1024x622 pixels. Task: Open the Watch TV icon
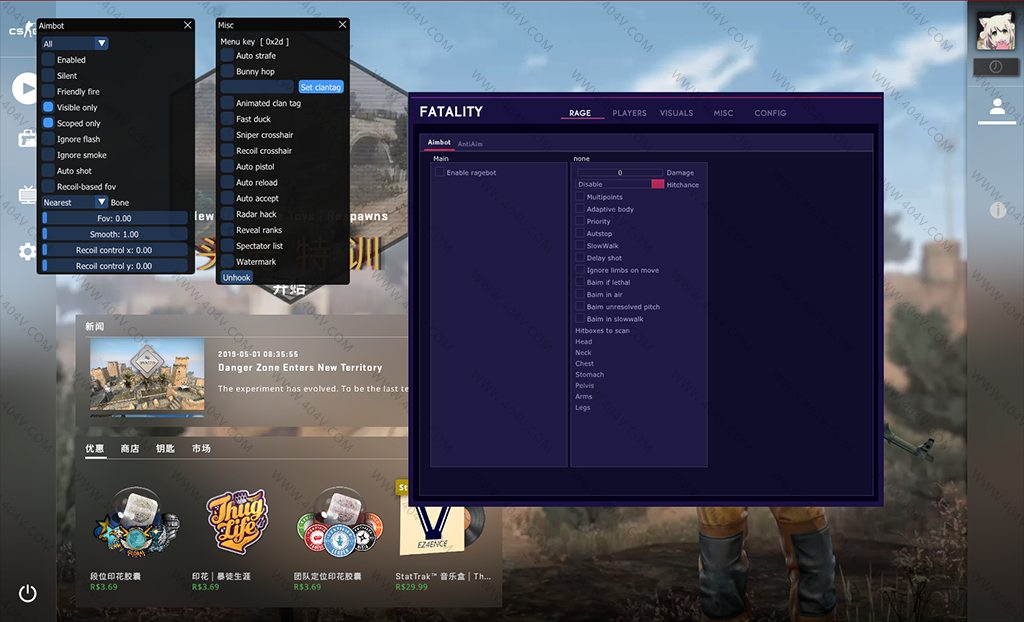coord(27,195)
